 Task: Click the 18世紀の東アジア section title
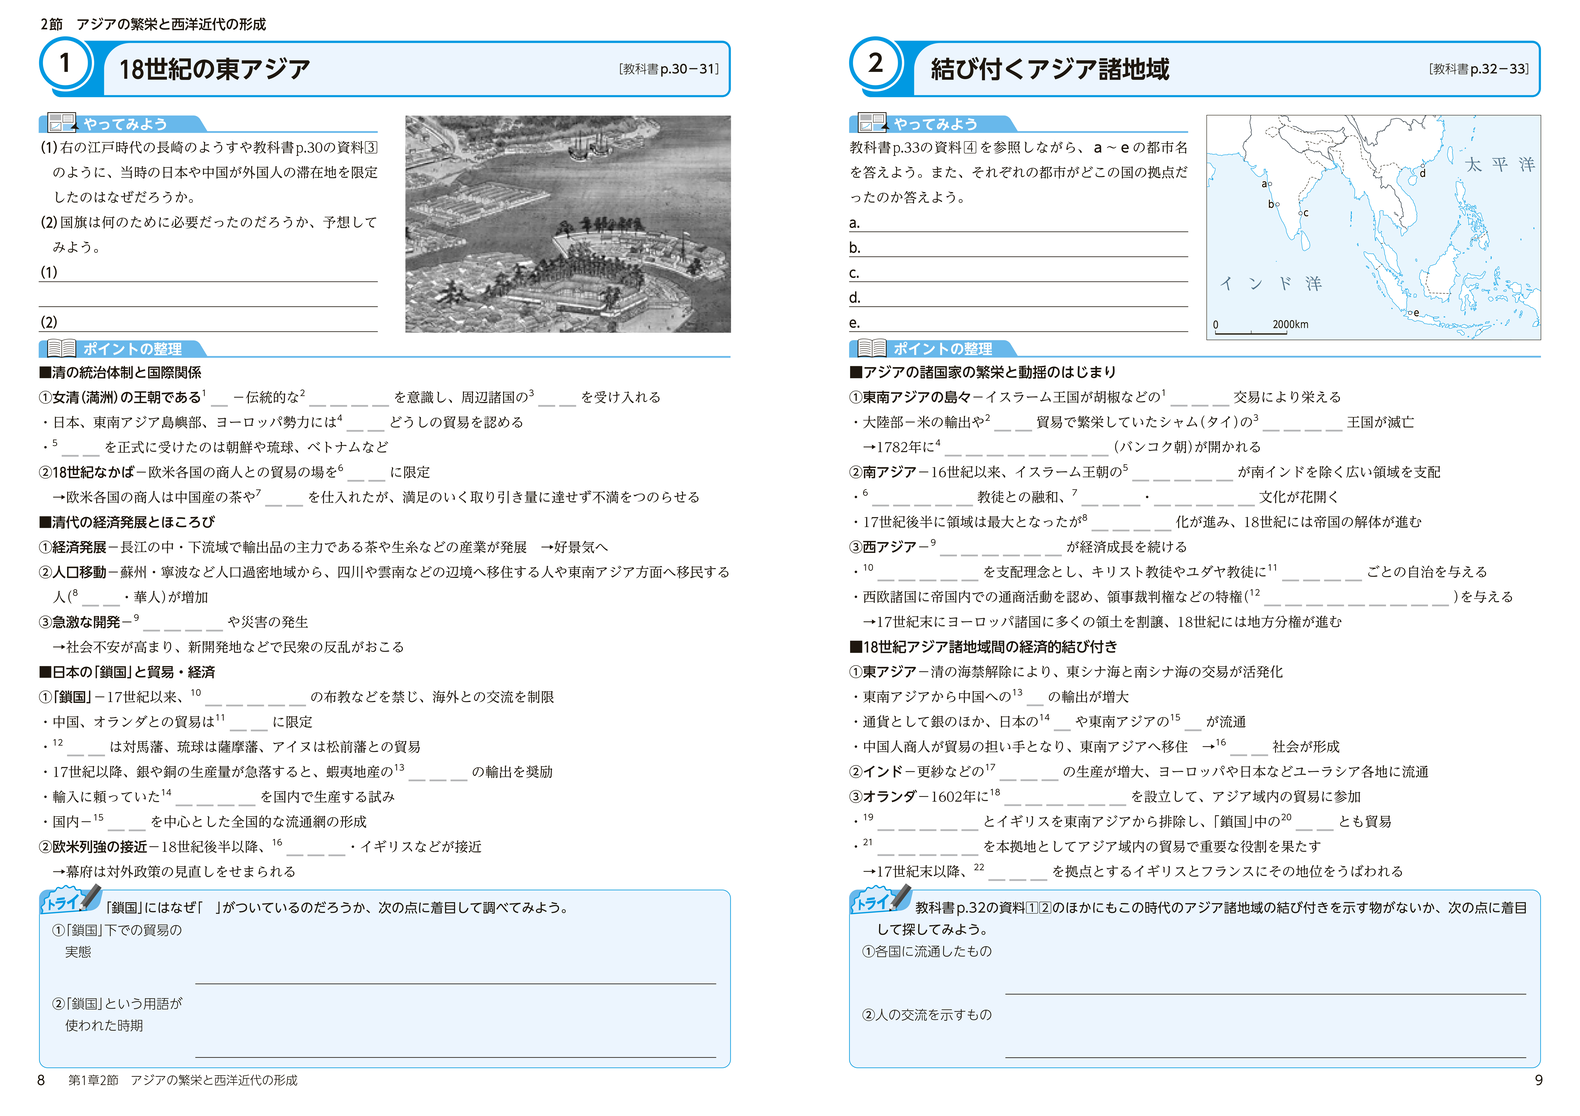214,69
